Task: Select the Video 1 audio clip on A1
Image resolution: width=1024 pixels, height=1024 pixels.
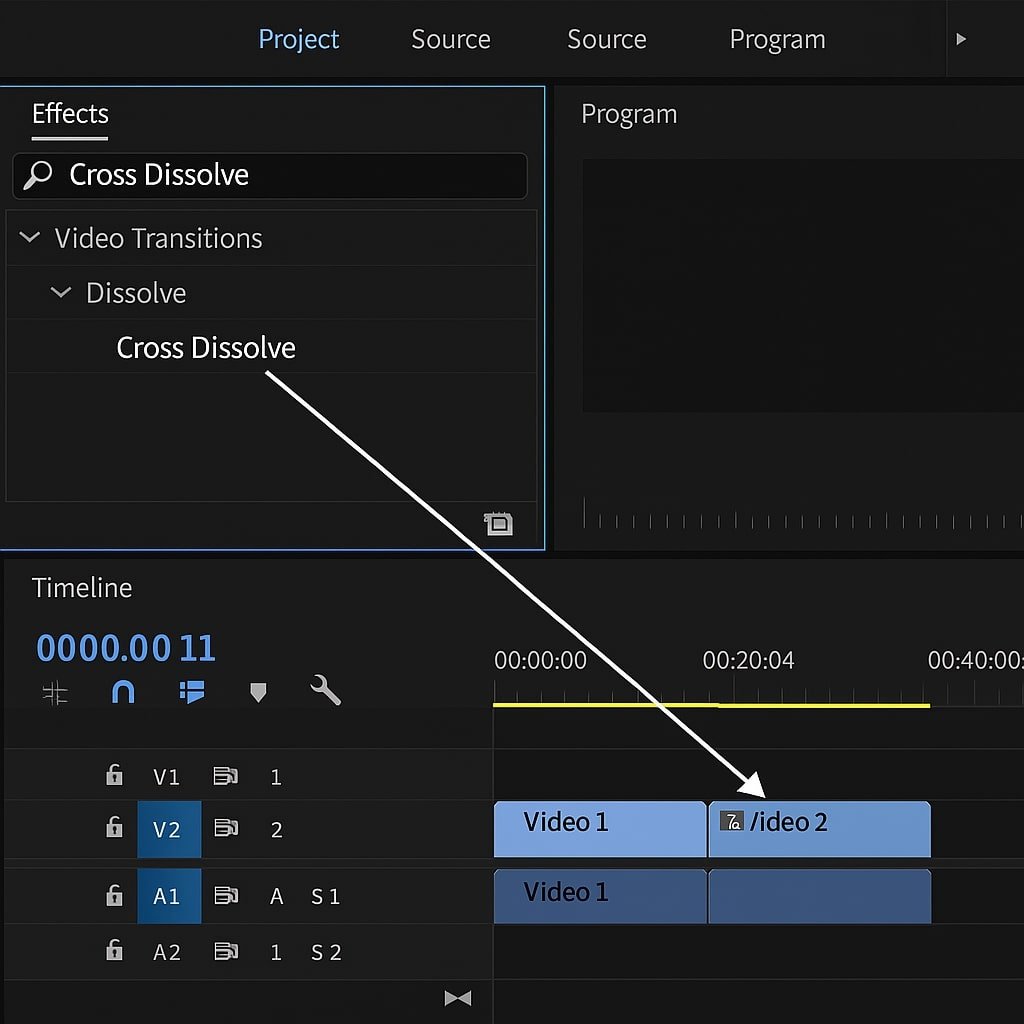Action: pyautogui.click(x=600, y=896)
